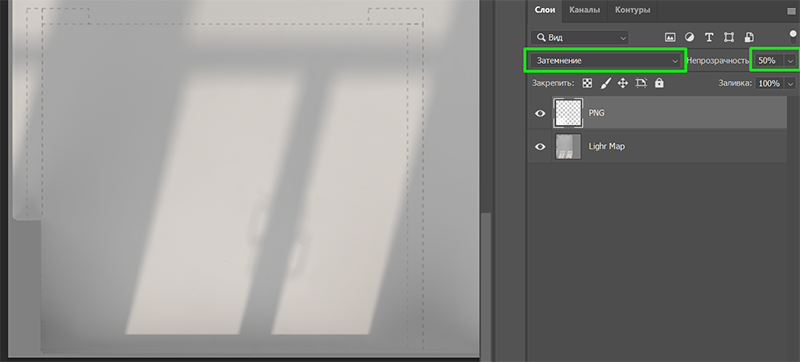
Task: Lock layer position move icon
Action: 622,83
